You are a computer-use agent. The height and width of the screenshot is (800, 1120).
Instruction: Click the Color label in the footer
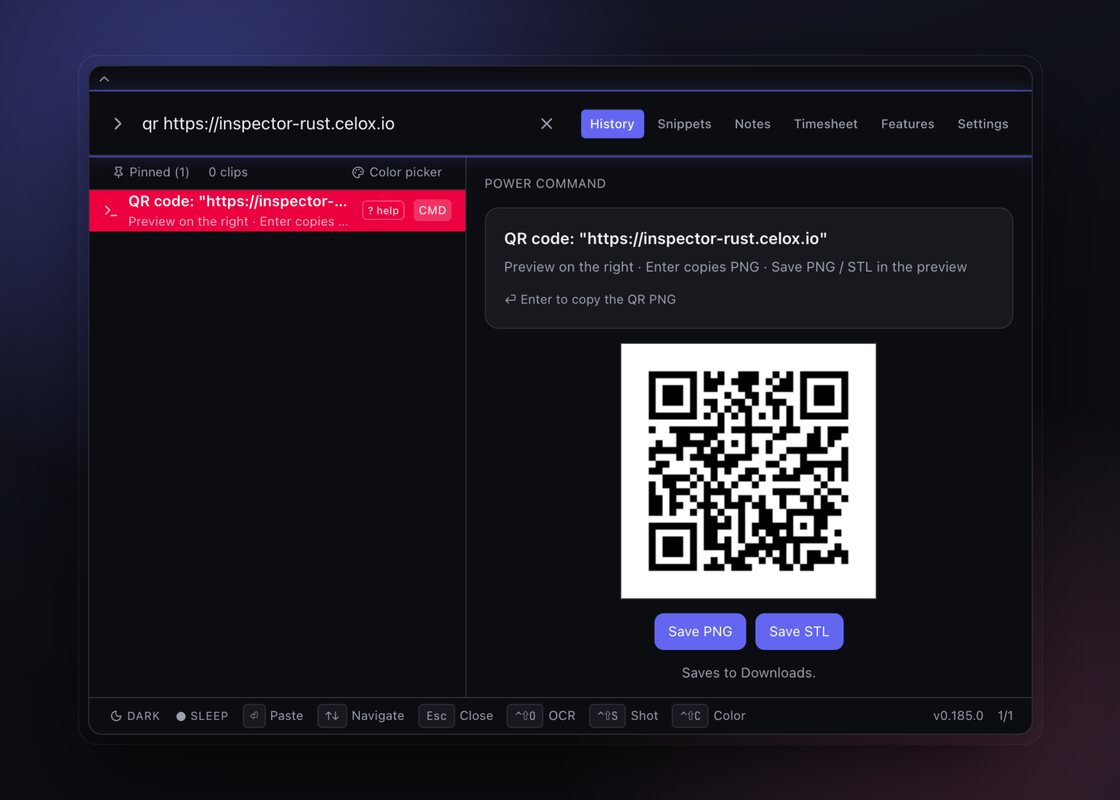[729, 716]
